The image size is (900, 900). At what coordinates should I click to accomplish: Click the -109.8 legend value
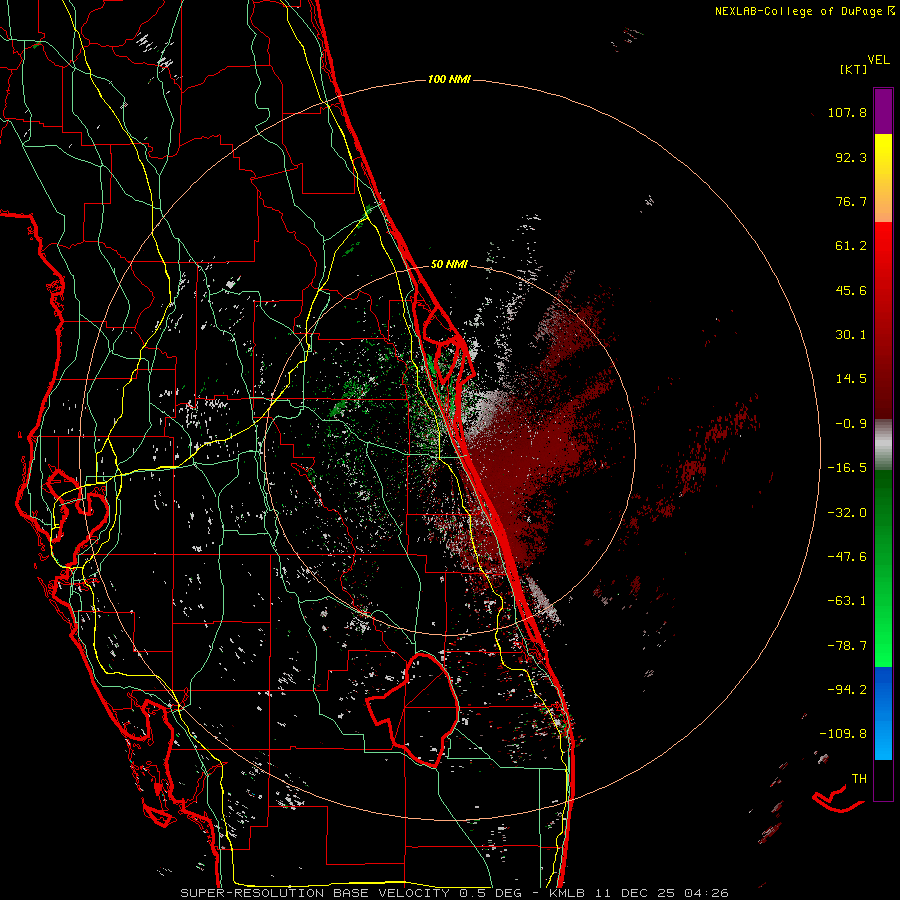coord(843,734)
